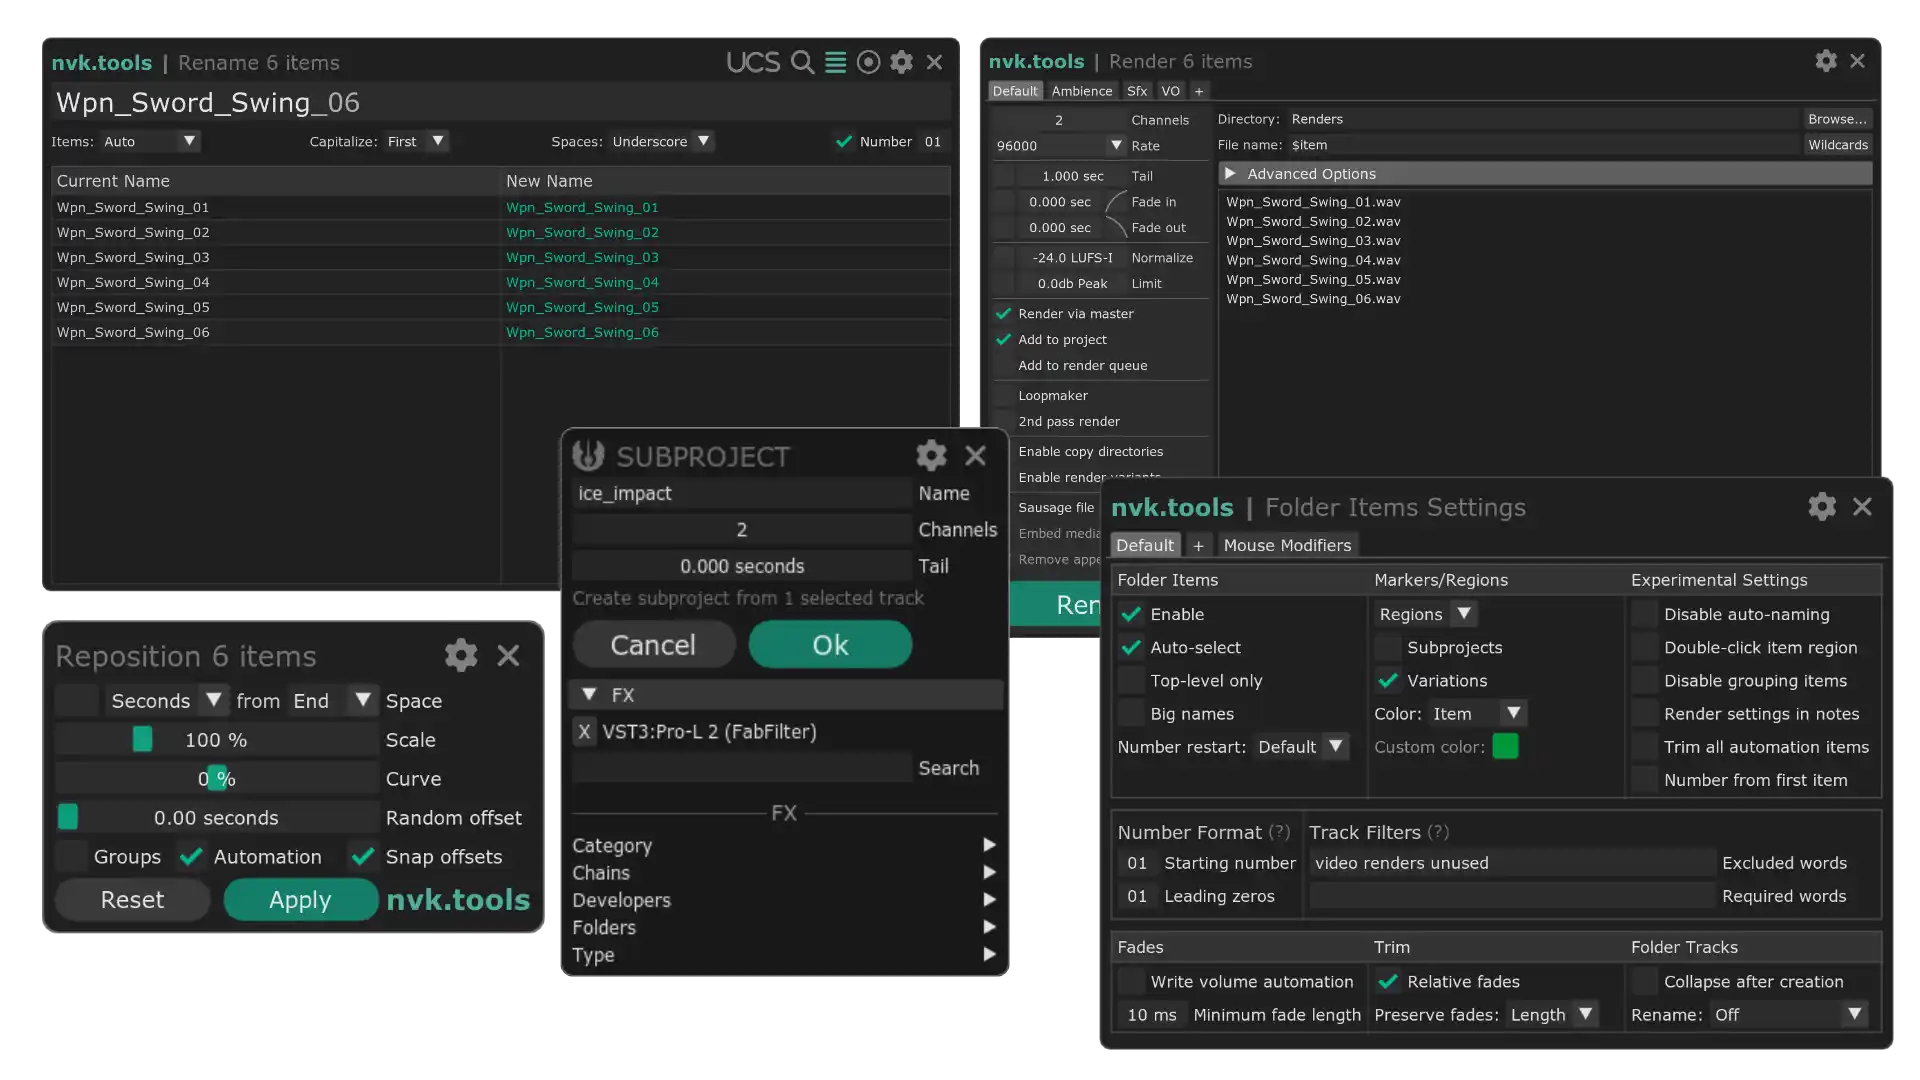Image resolution: width=1920 pixels, height=1080 pixels.
Task: Click the Custom color swatch
Action: (1506, 746)
